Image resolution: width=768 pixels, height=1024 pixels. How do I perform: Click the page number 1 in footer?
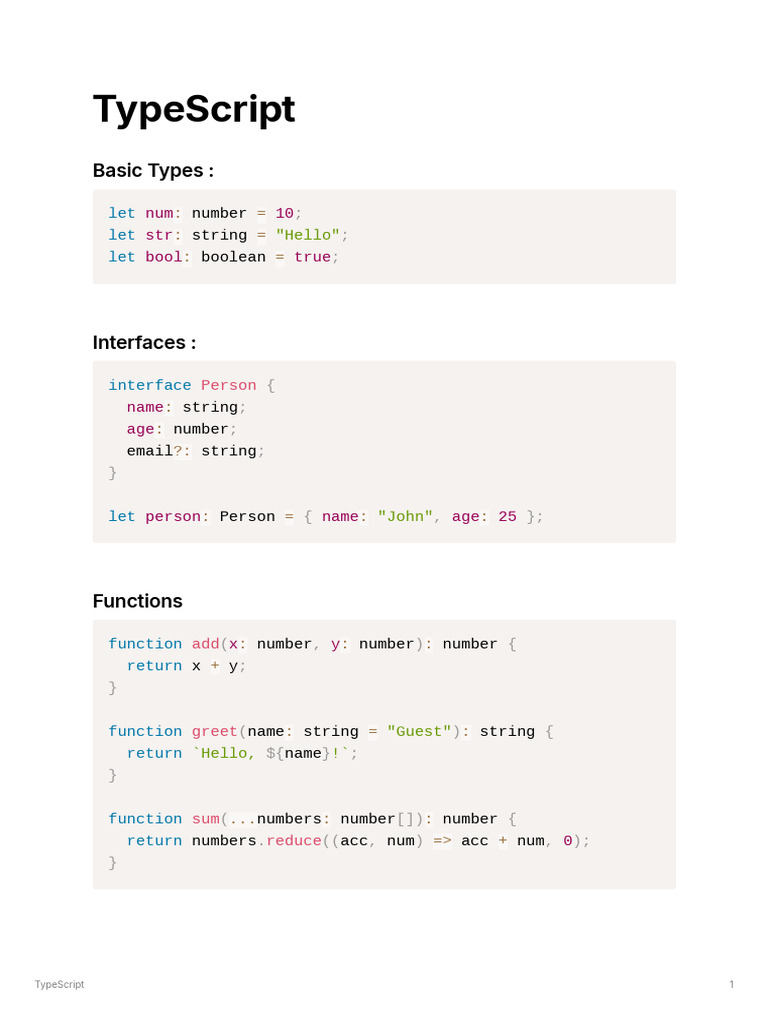click(x=732, y=984)
